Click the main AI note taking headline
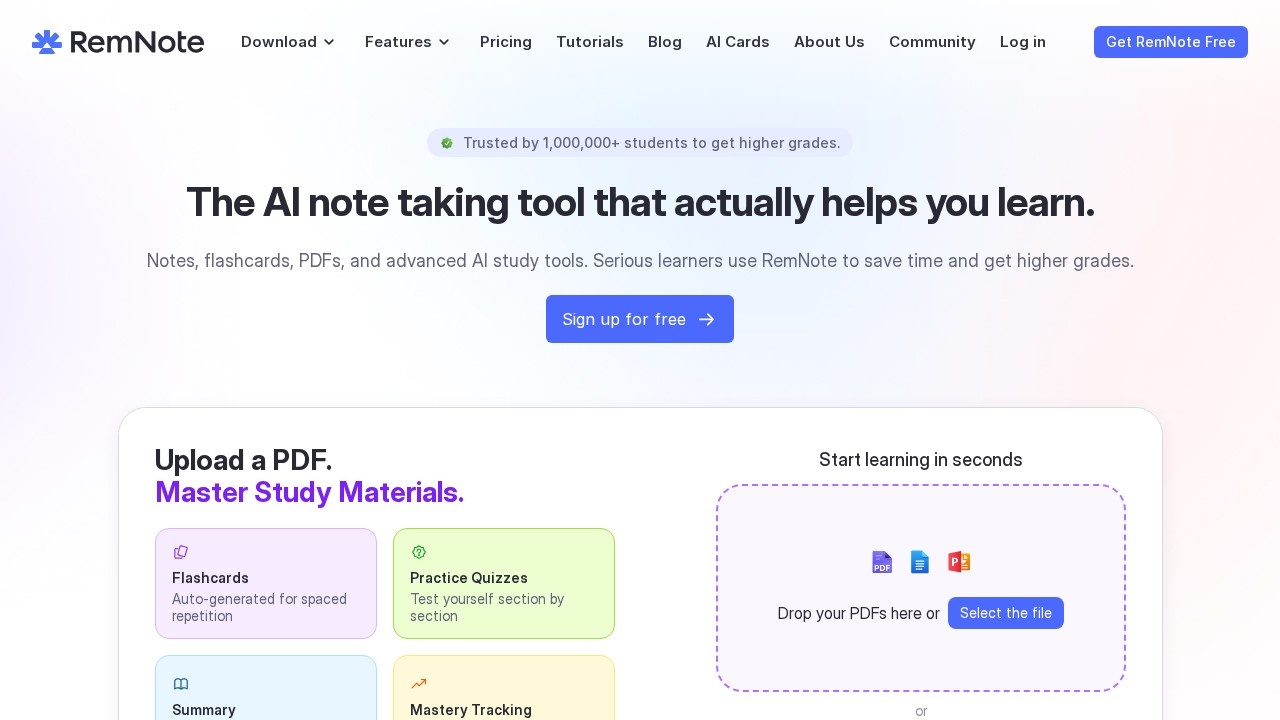 coord(640,202)
